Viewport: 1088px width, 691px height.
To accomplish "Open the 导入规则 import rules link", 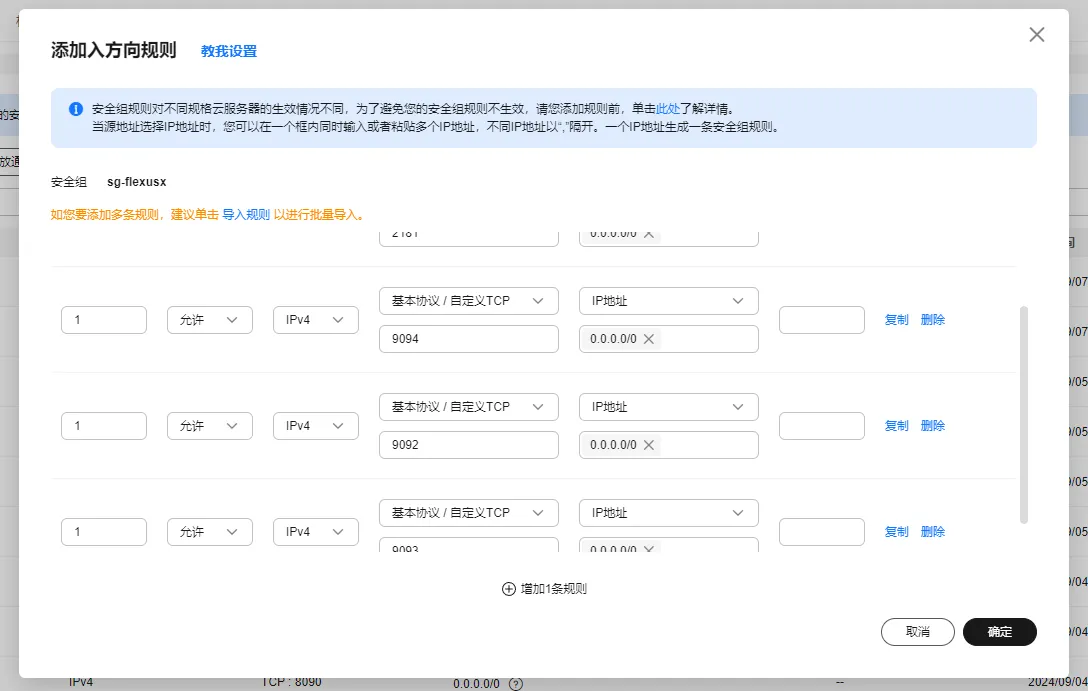I will pos(246,214).
